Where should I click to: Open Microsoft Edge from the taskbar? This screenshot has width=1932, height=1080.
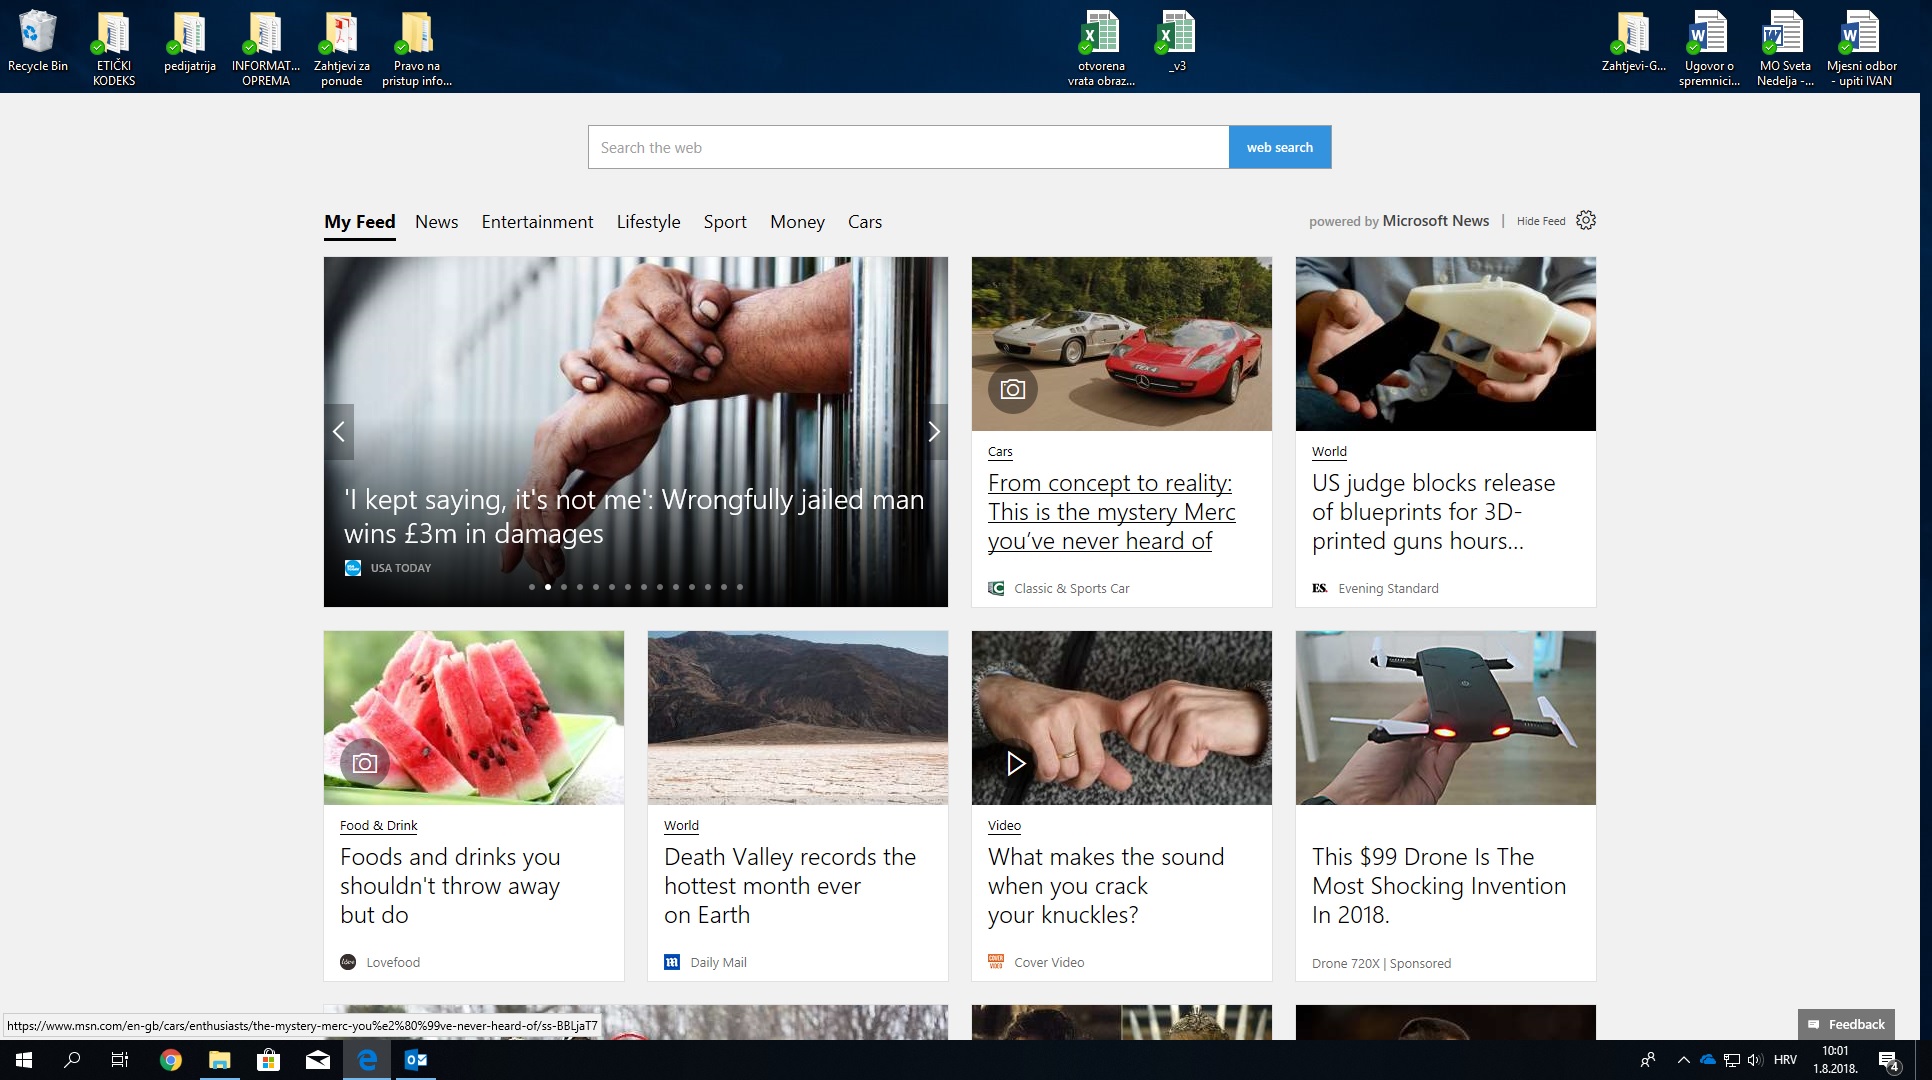click(x=367, y=1060)
